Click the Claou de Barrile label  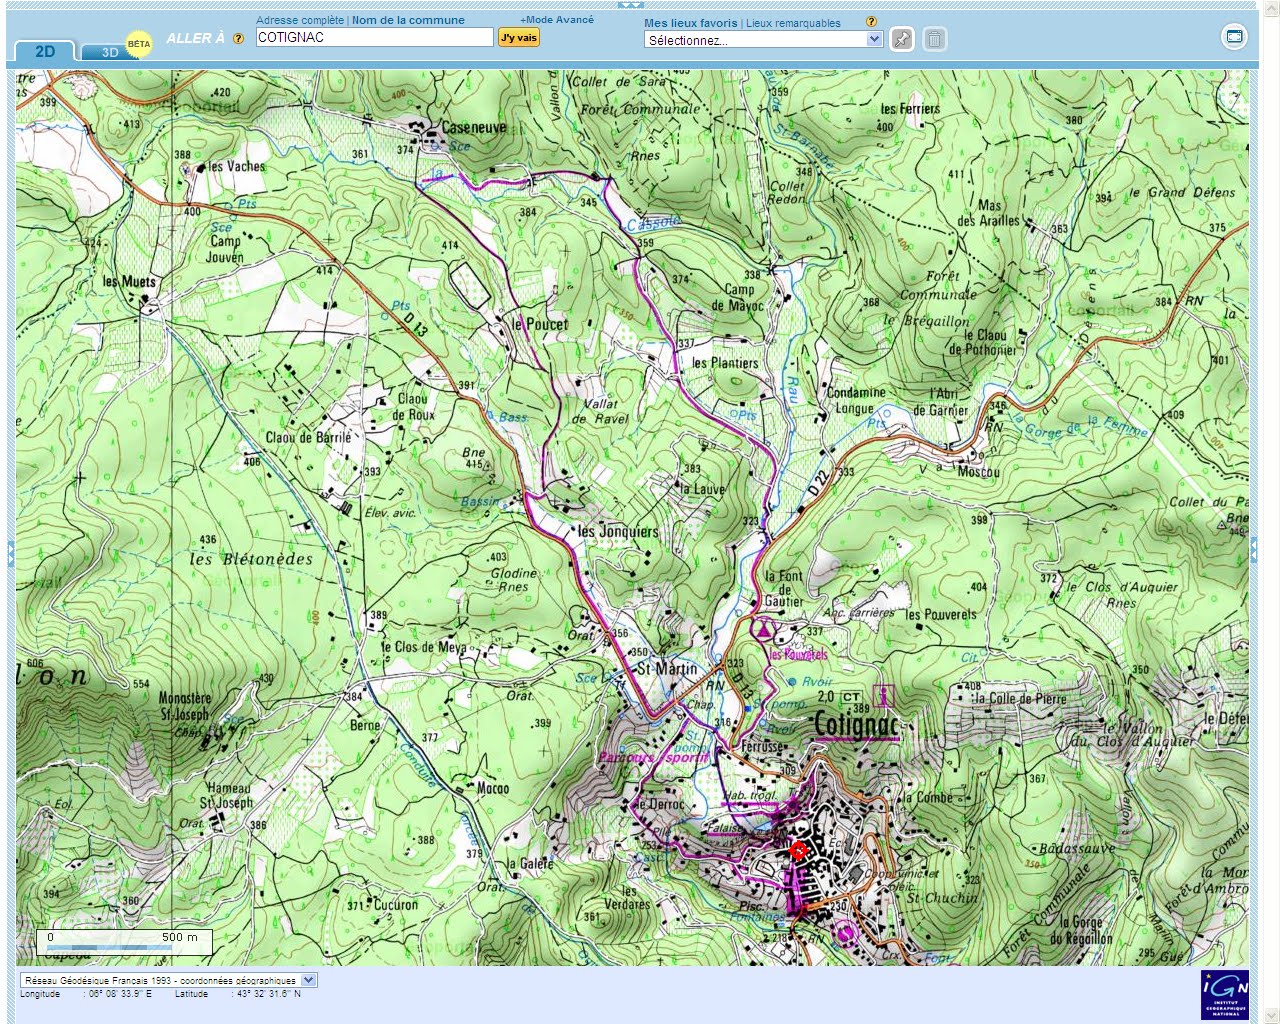[308, 437]
